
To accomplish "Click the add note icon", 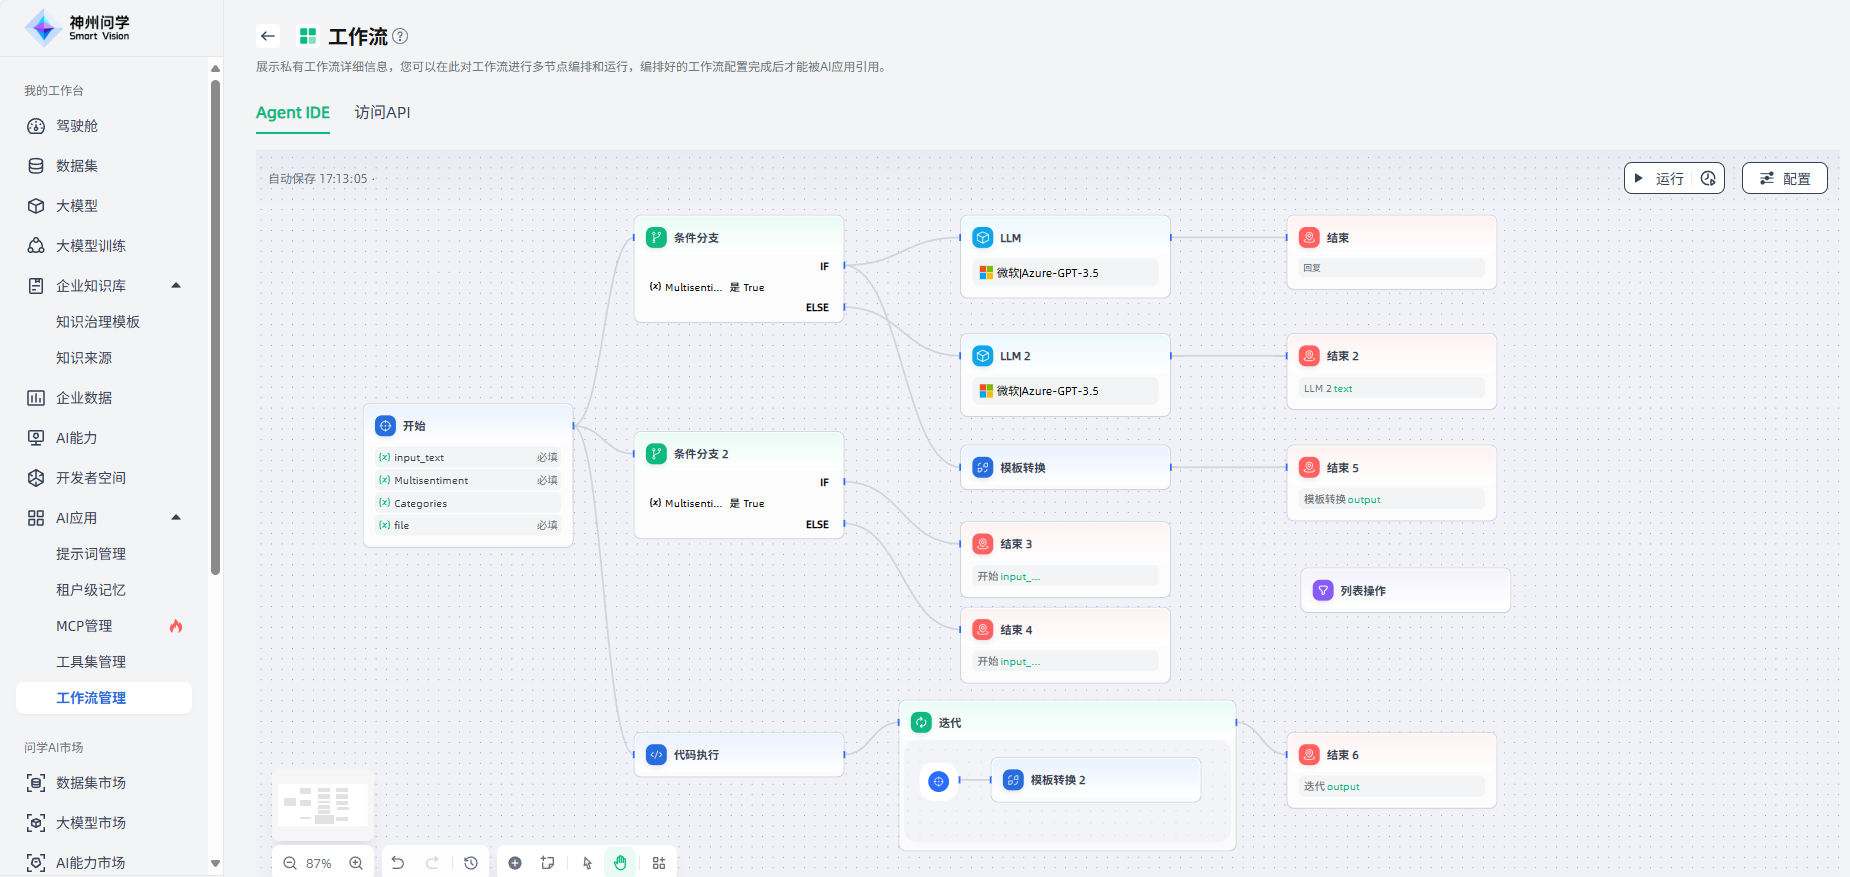I will (x=548, y=863).
